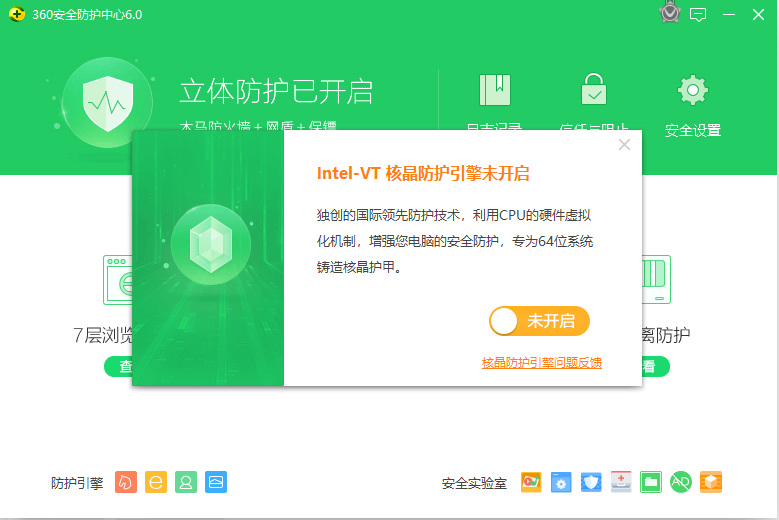Turn on the orange 未开启 switch
Screen dimensions: 779x520
coord(540,321)
